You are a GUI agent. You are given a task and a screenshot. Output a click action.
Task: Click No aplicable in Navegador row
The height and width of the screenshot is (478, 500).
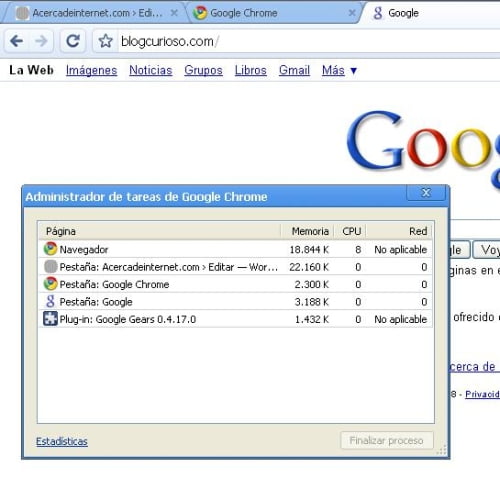(401, 249)
